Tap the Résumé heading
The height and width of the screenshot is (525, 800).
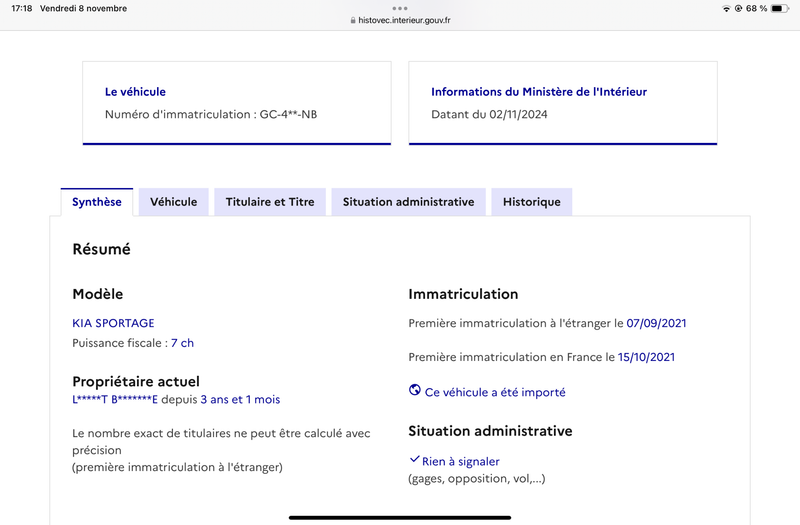[102, 249]
